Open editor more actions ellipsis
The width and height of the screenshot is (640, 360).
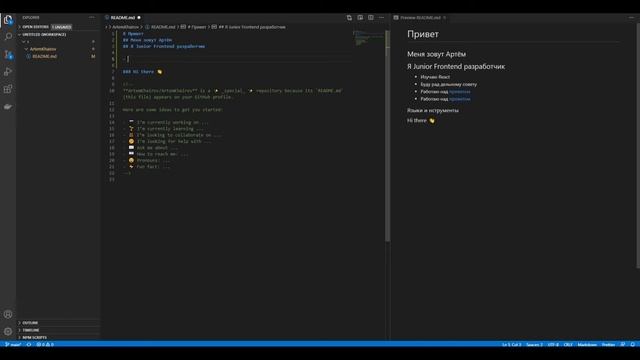381,18
